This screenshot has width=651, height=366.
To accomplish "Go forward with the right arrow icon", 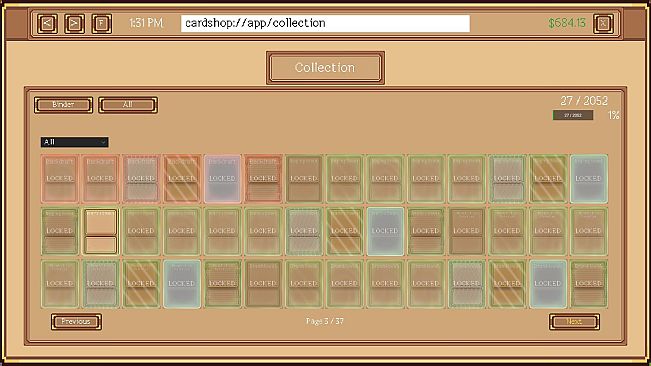I will coord(75,23).
